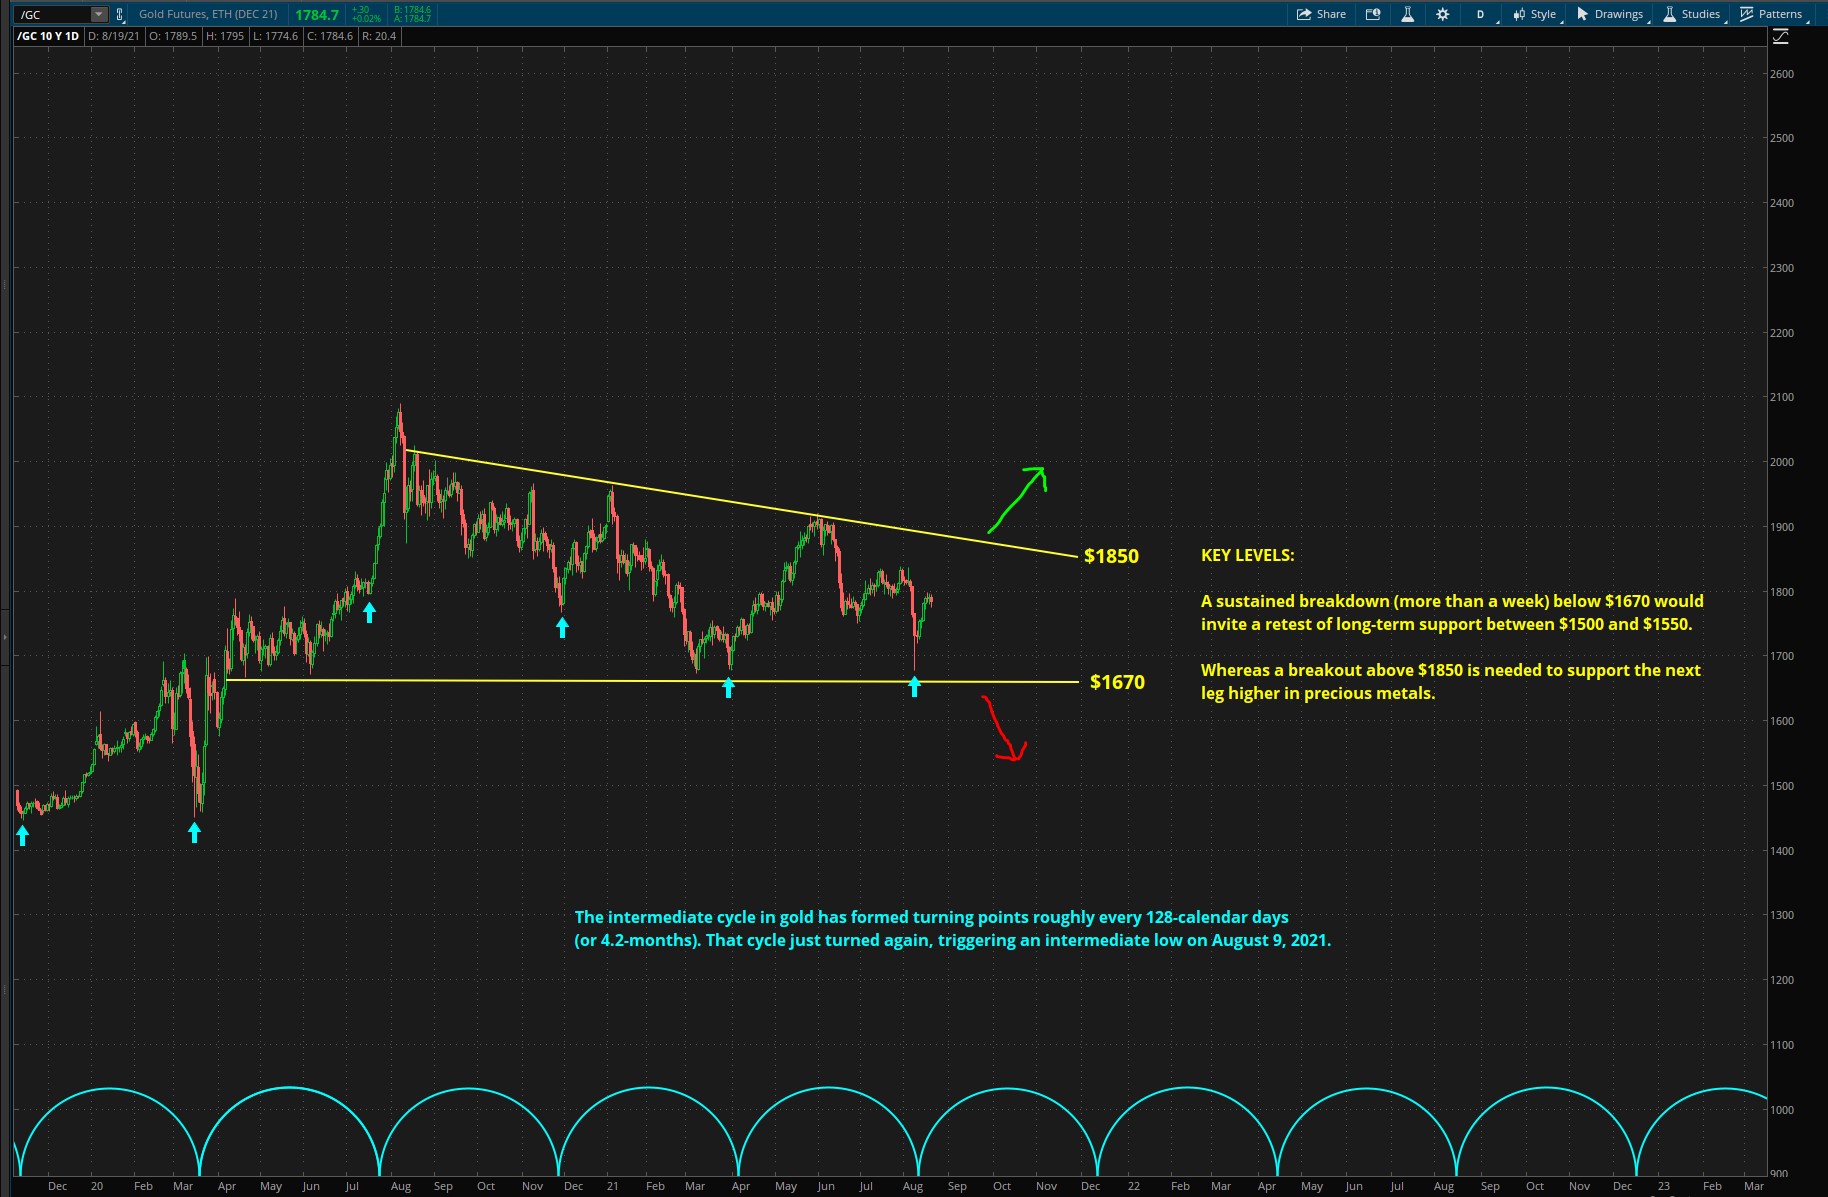Click the 1000 price axis label
Image resolution: width=1828 pixels, height=1197 pixels.
pos(1782,1110)
